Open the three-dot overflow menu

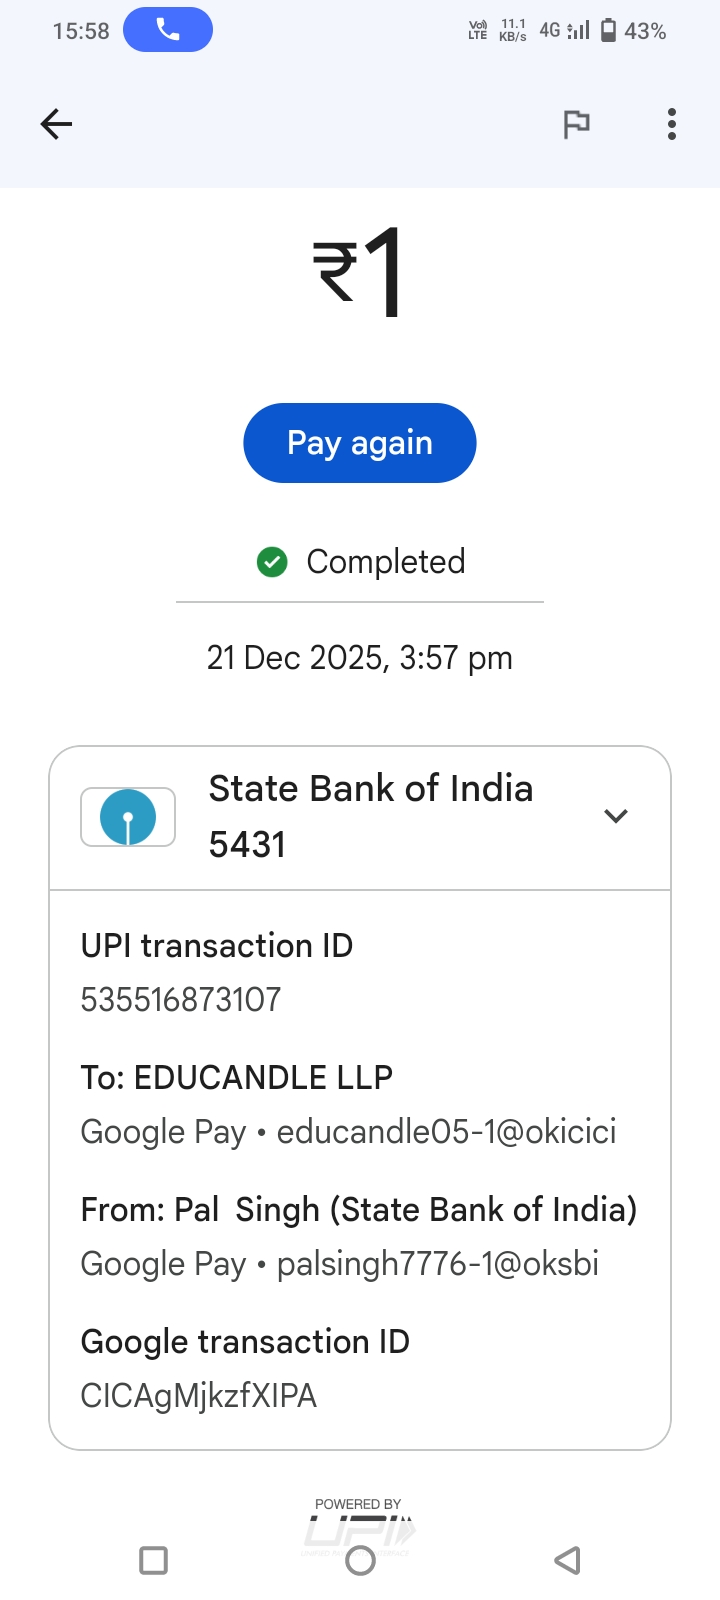point(672,124)
